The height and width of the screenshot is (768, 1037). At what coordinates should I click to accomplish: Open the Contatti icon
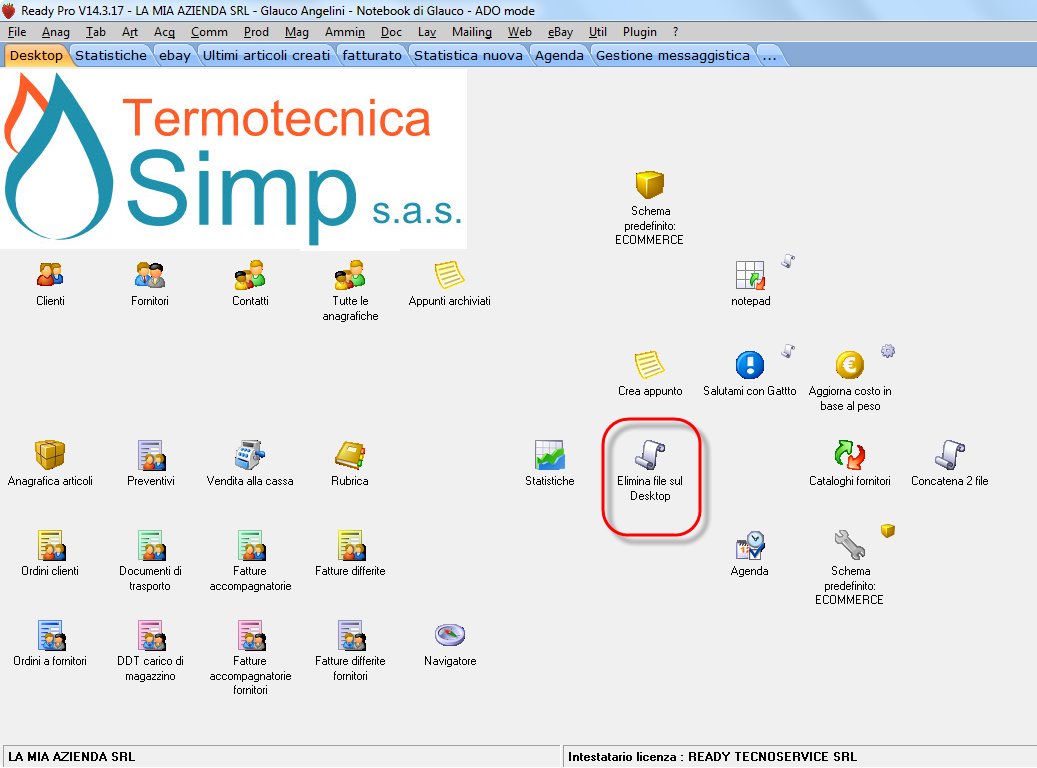click(x=250, y=275)
